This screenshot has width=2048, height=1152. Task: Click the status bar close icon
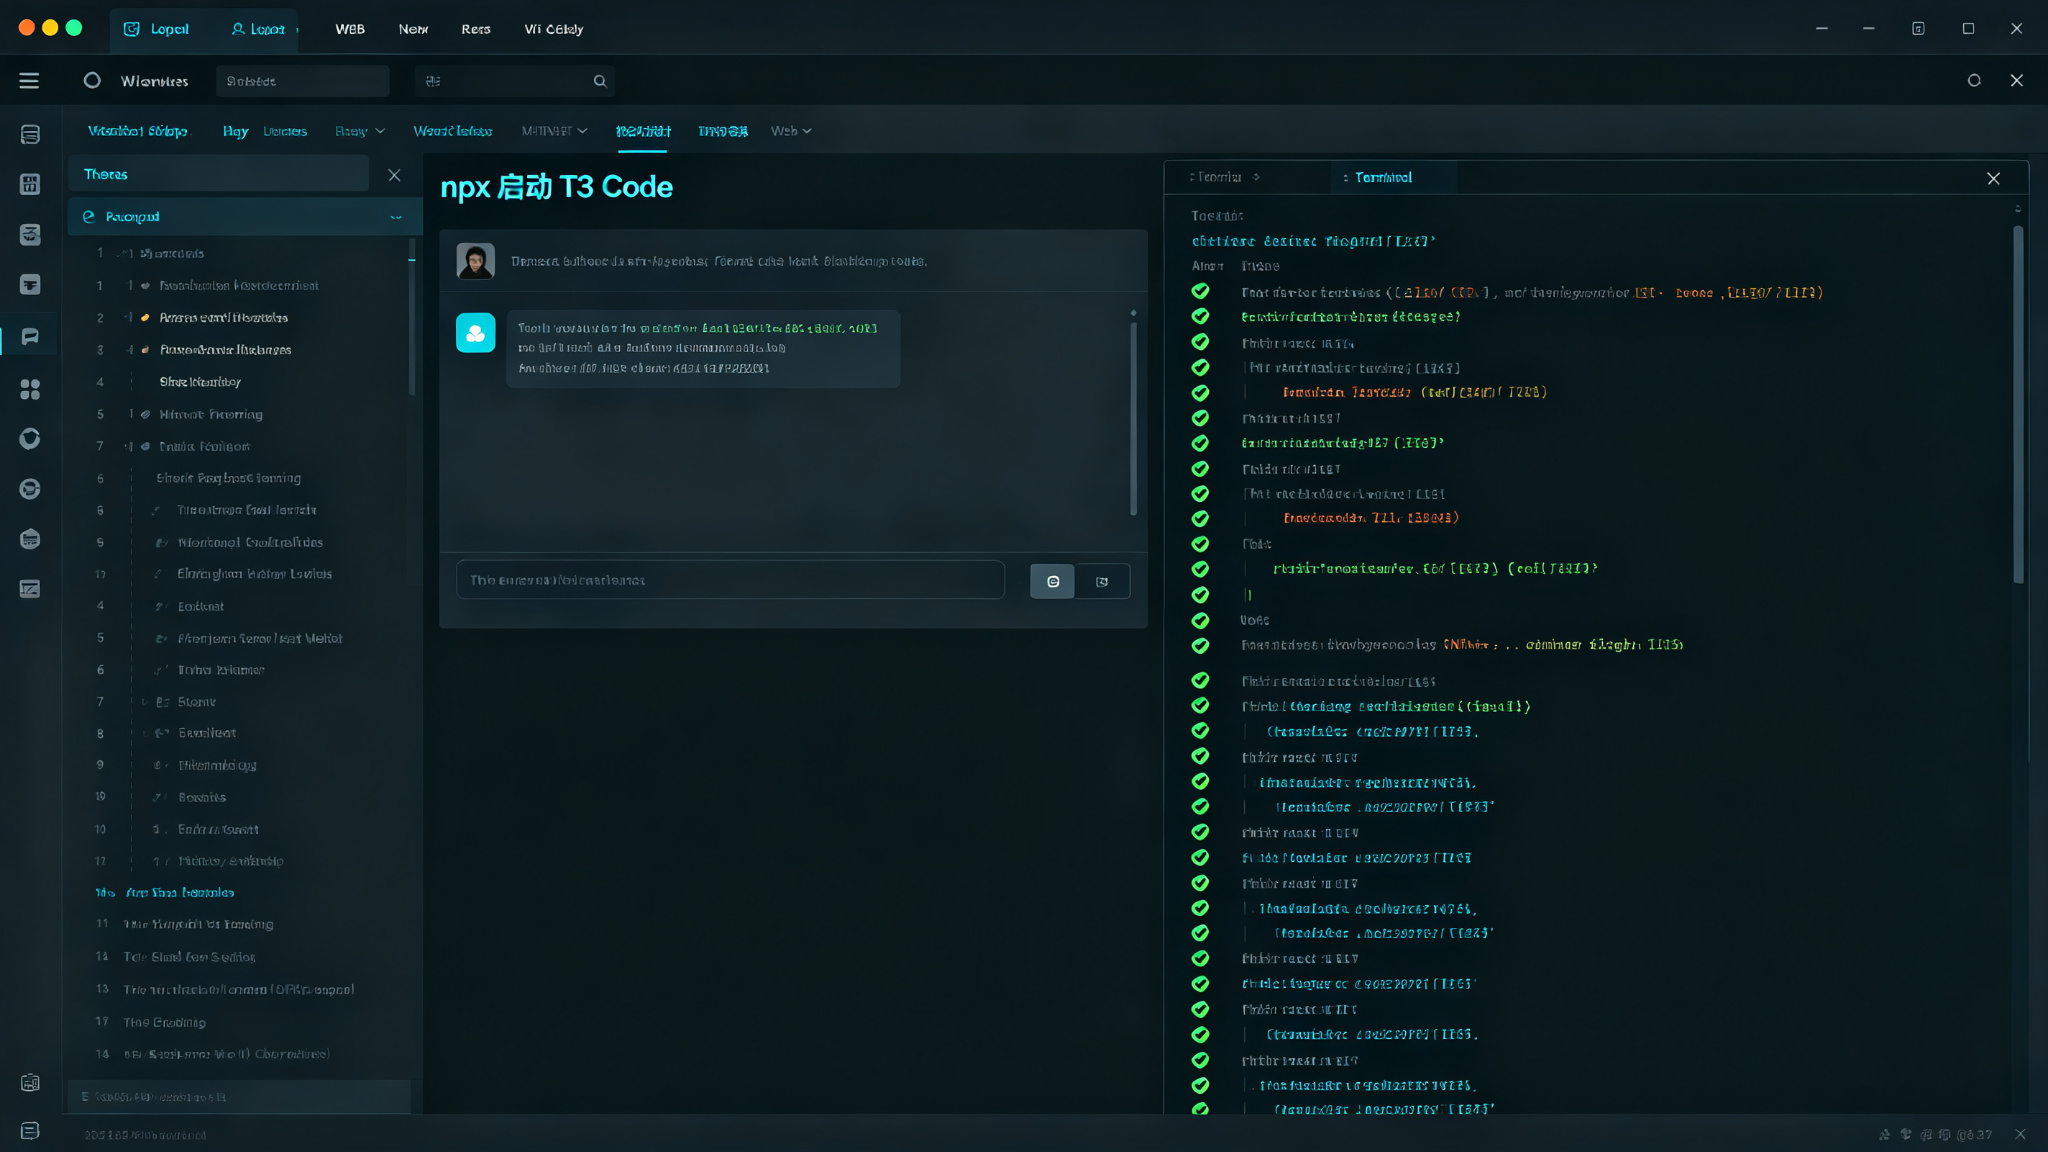click(2020, 1134)
